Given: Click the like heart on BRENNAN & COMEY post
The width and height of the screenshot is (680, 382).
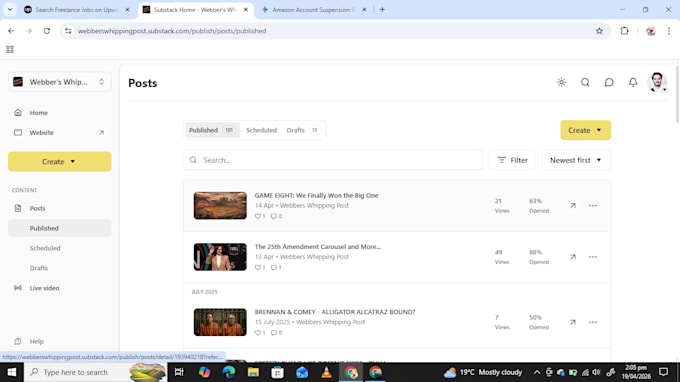Looking at the screenshot, I should point(258,333).
